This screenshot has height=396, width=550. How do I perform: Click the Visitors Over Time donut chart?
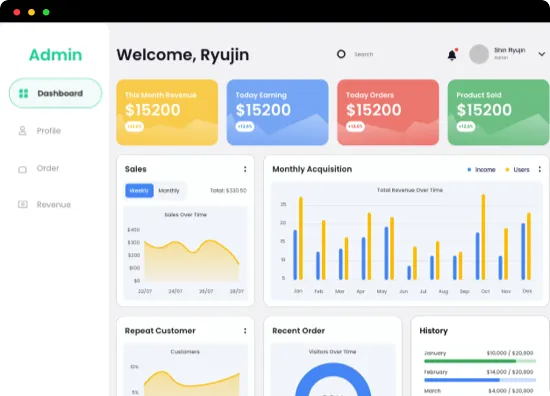[333, 380]
